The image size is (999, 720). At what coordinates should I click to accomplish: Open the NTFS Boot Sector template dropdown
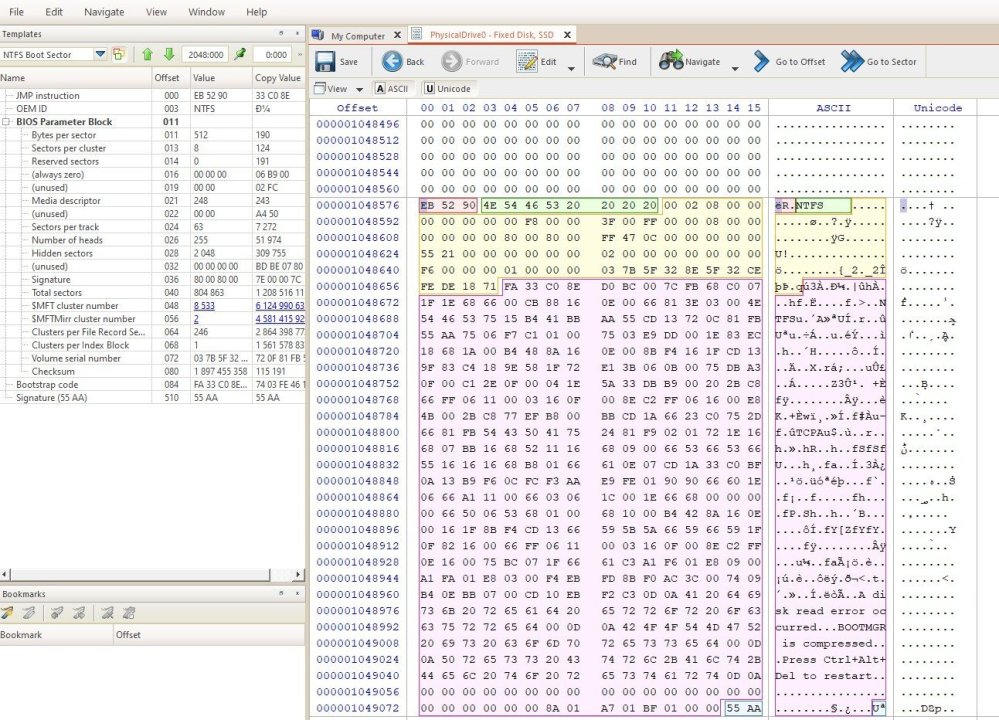coord(100,54)
